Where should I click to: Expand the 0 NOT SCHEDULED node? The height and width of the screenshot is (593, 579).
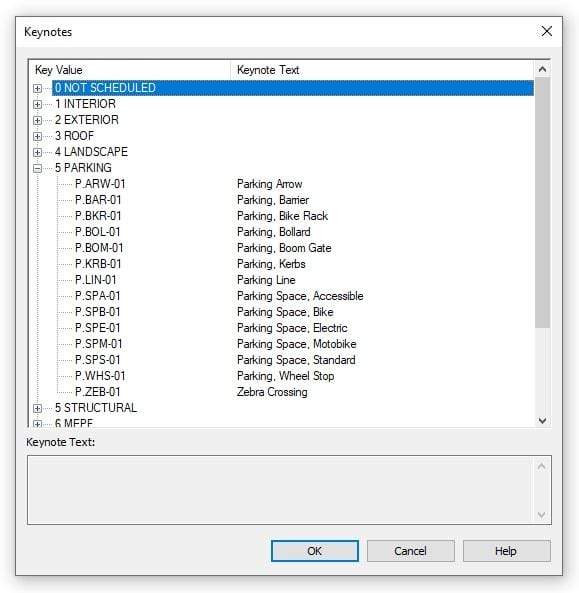point(37,88)
